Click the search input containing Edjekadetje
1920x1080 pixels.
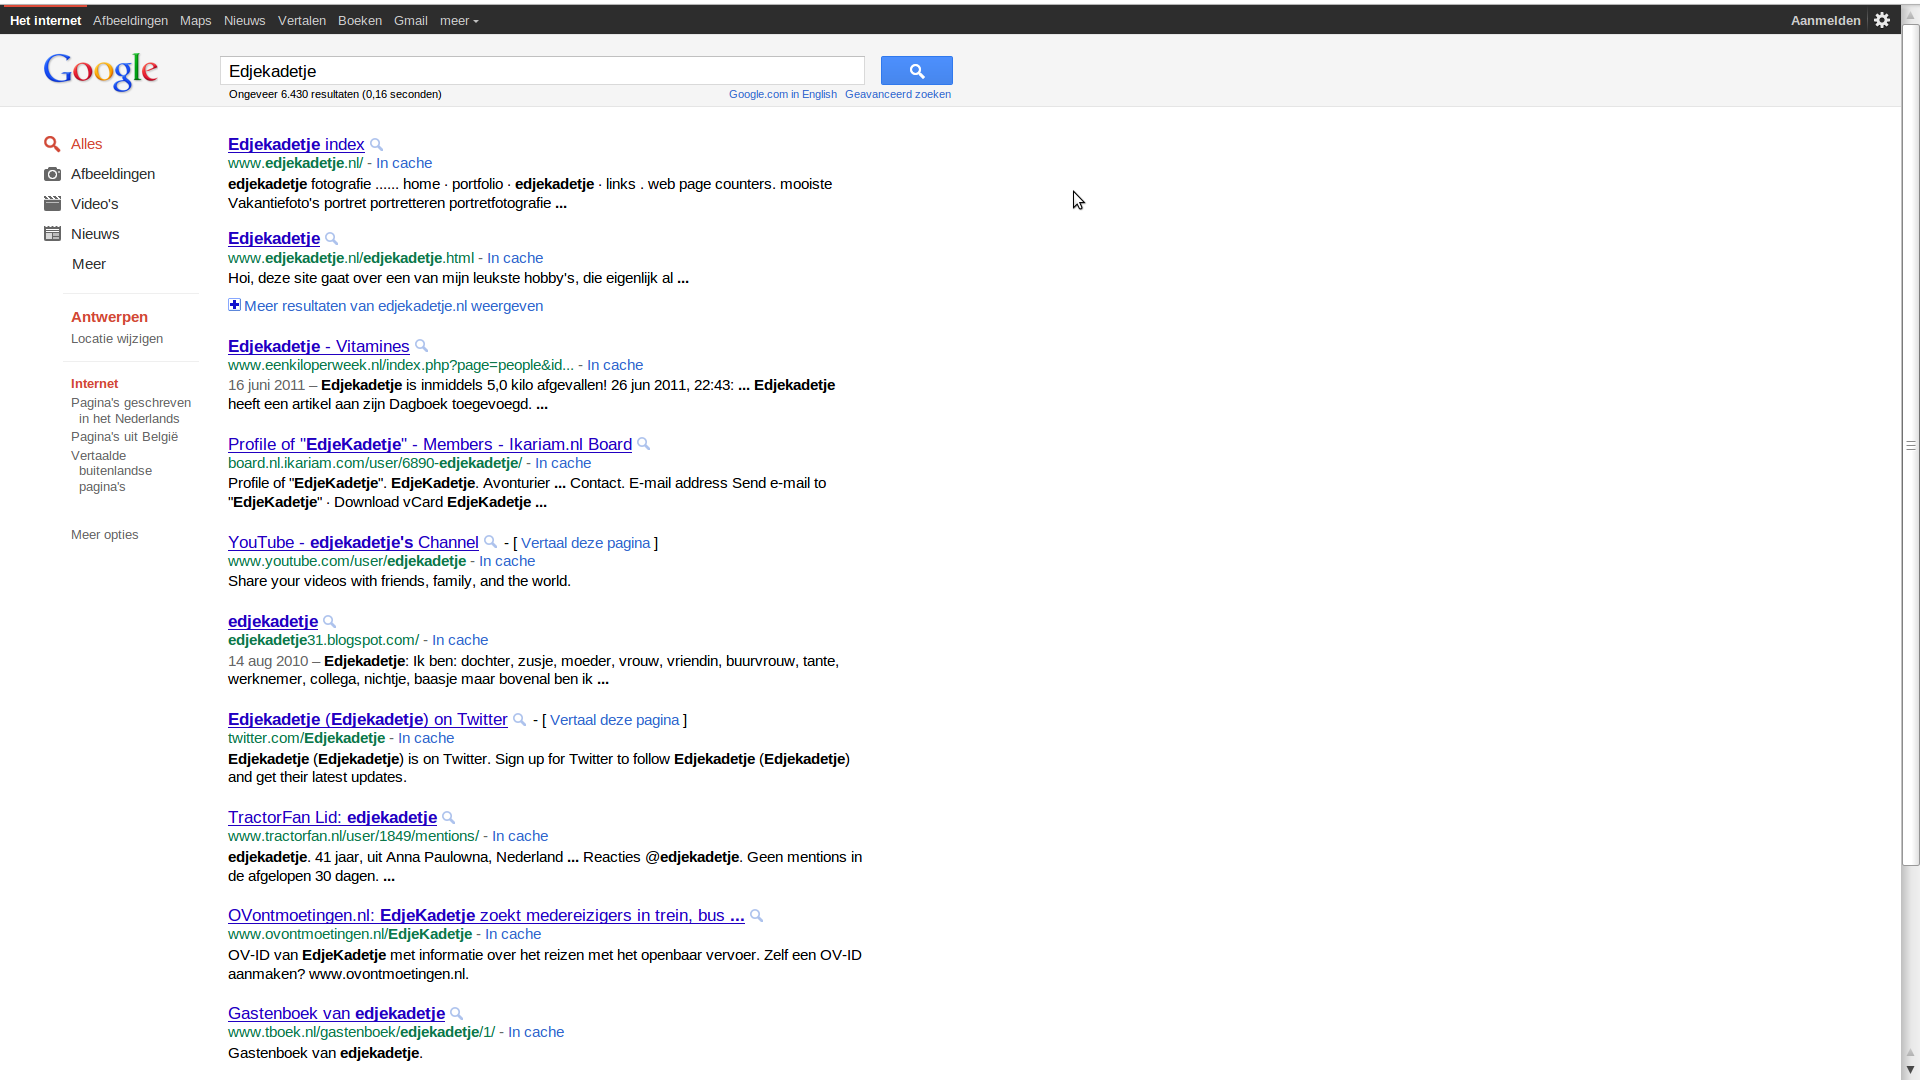[x=542, y=71]
